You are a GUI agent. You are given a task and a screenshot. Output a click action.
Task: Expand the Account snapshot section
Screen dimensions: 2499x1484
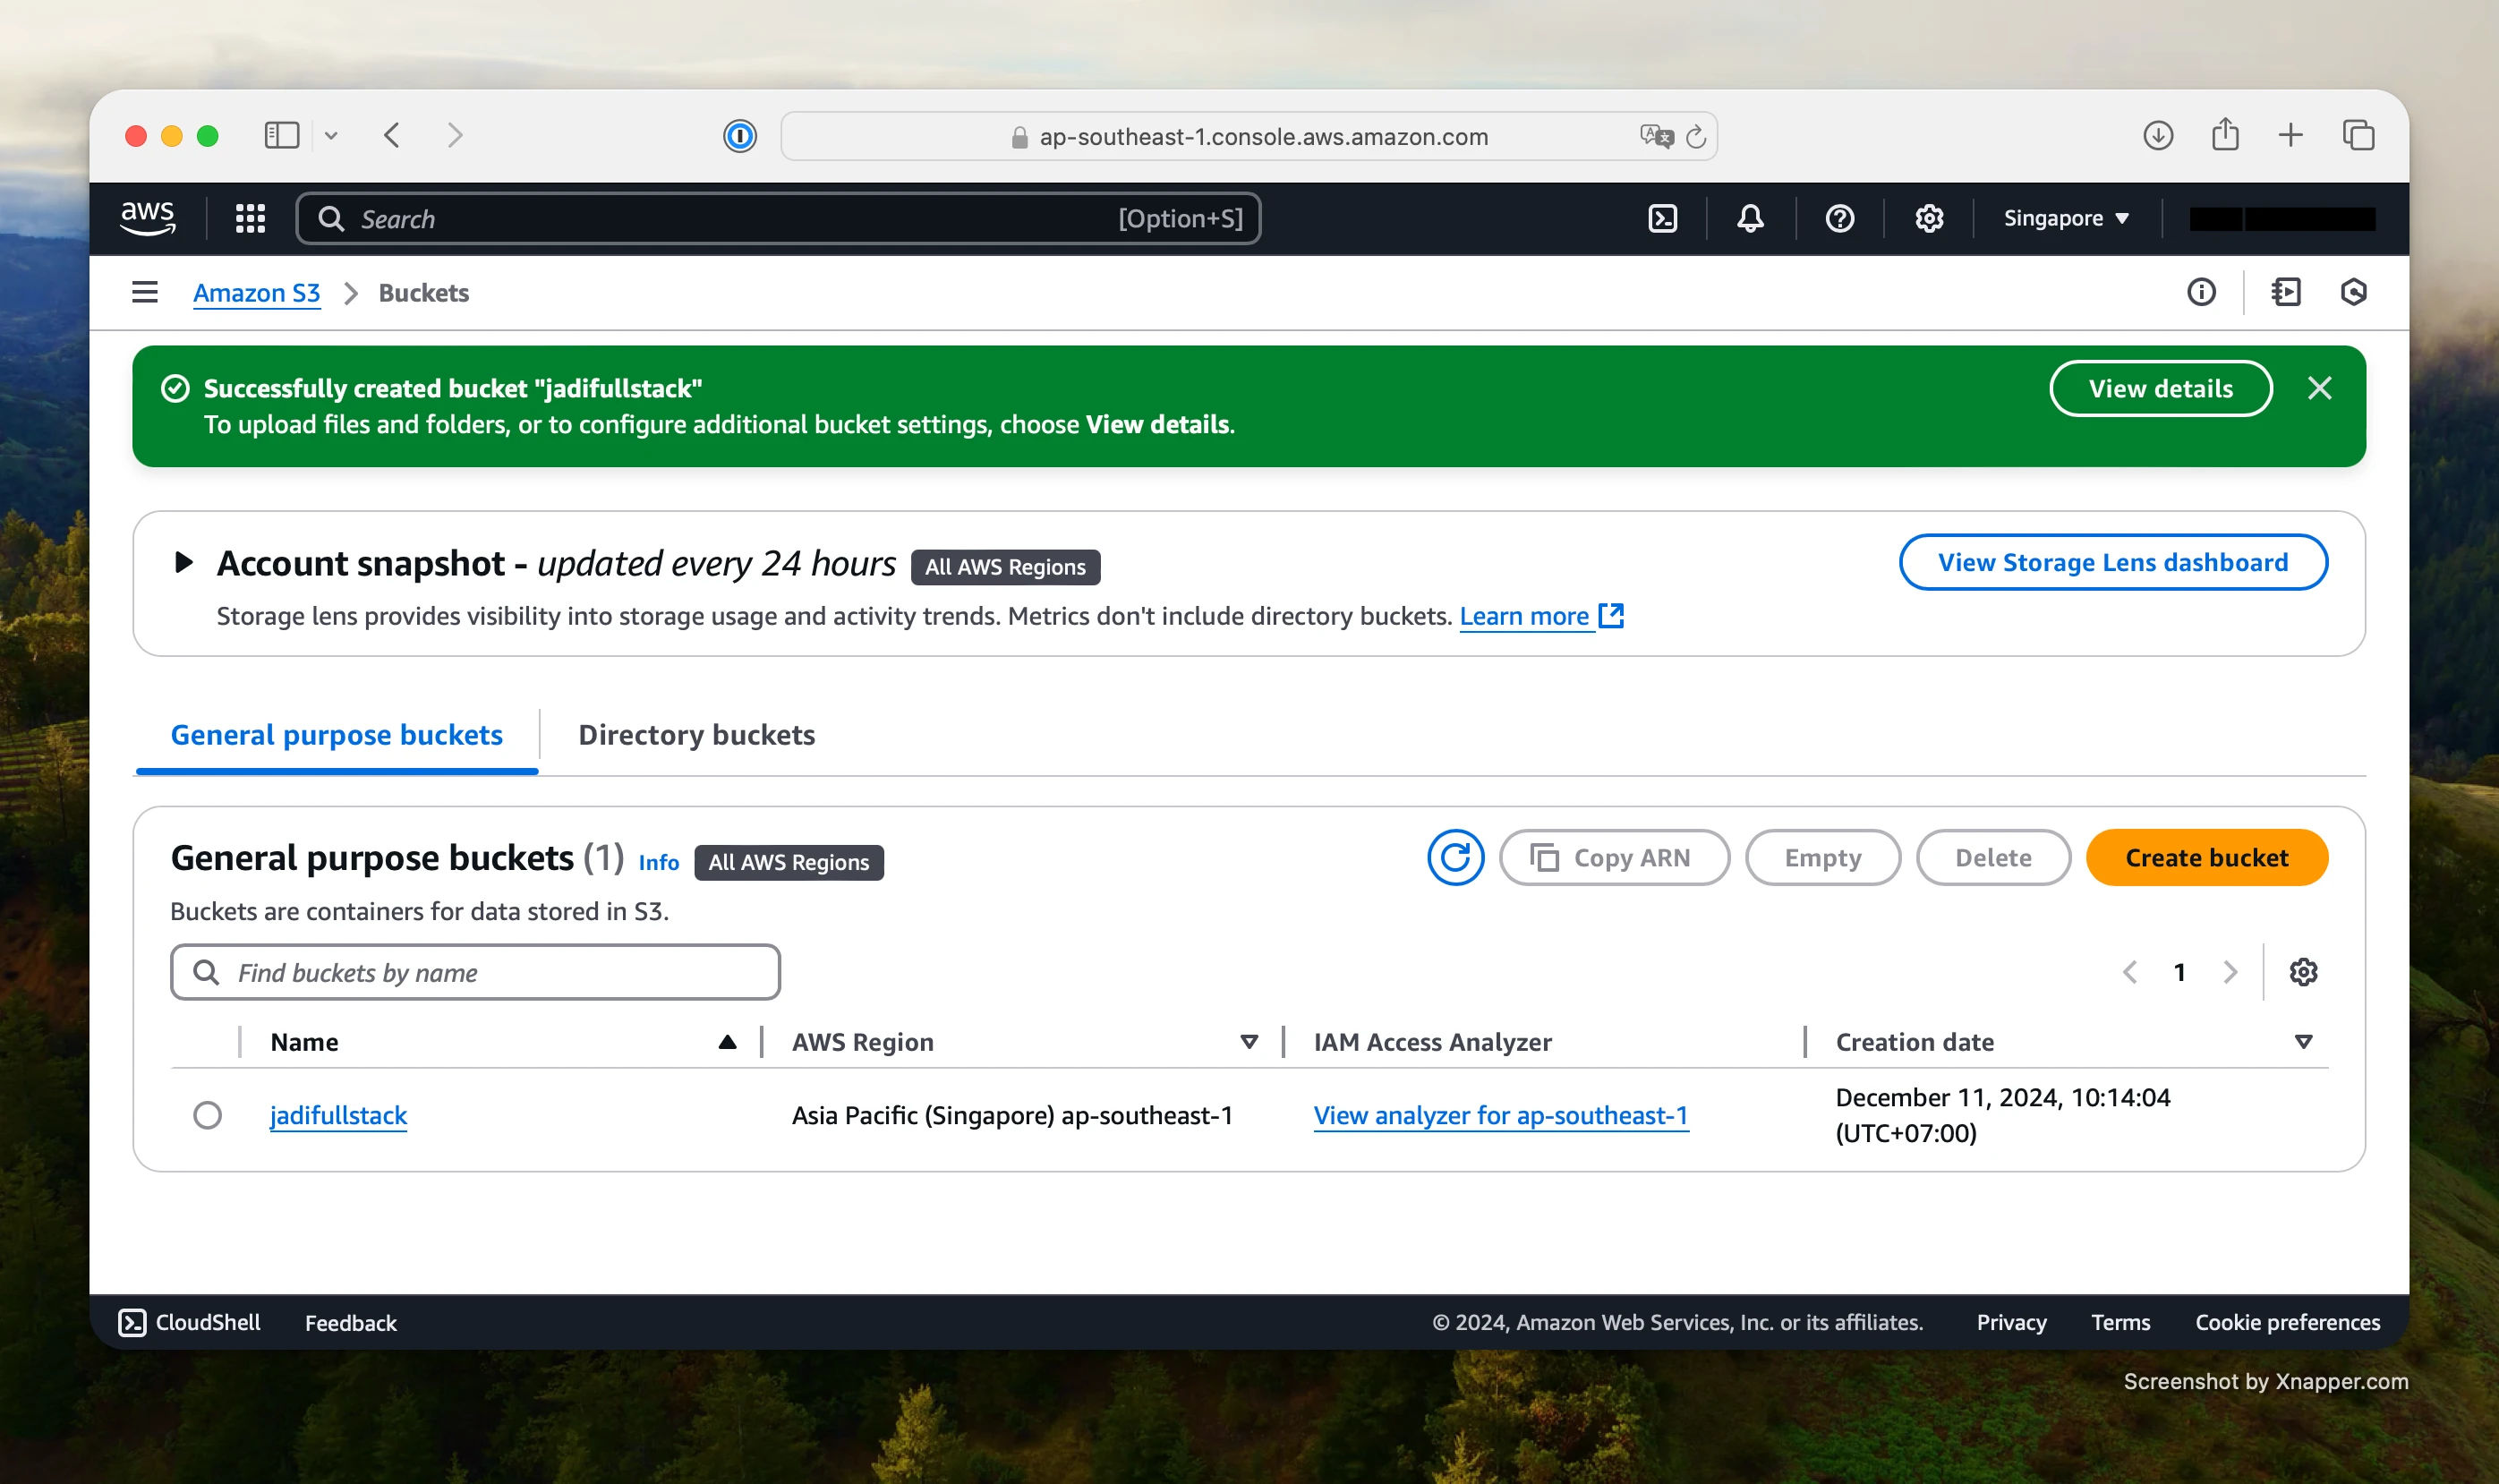[183, 562]
